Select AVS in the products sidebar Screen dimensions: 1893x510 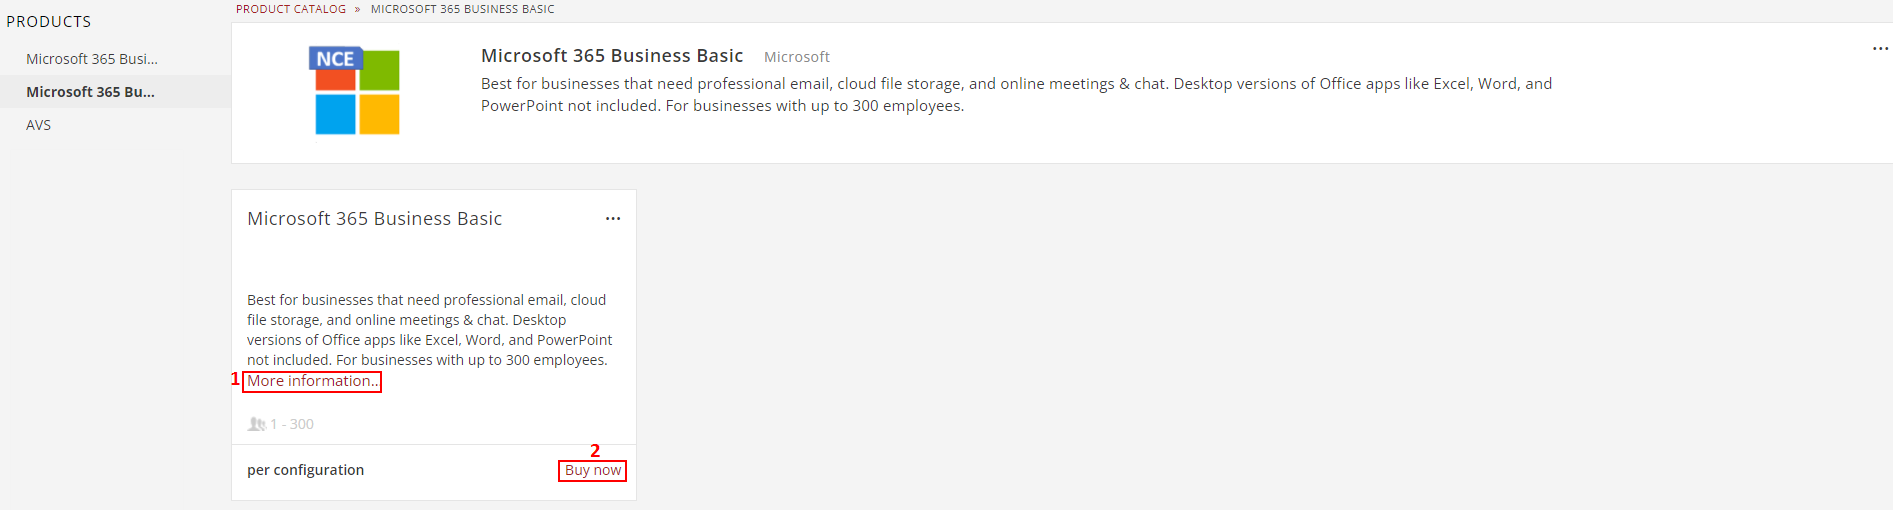point(38,125)
